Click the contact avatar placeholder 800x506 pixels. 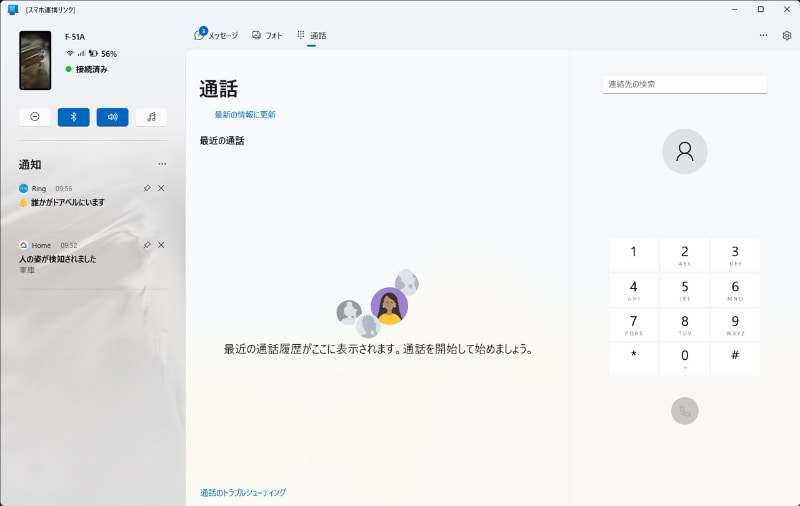point(685,151)
